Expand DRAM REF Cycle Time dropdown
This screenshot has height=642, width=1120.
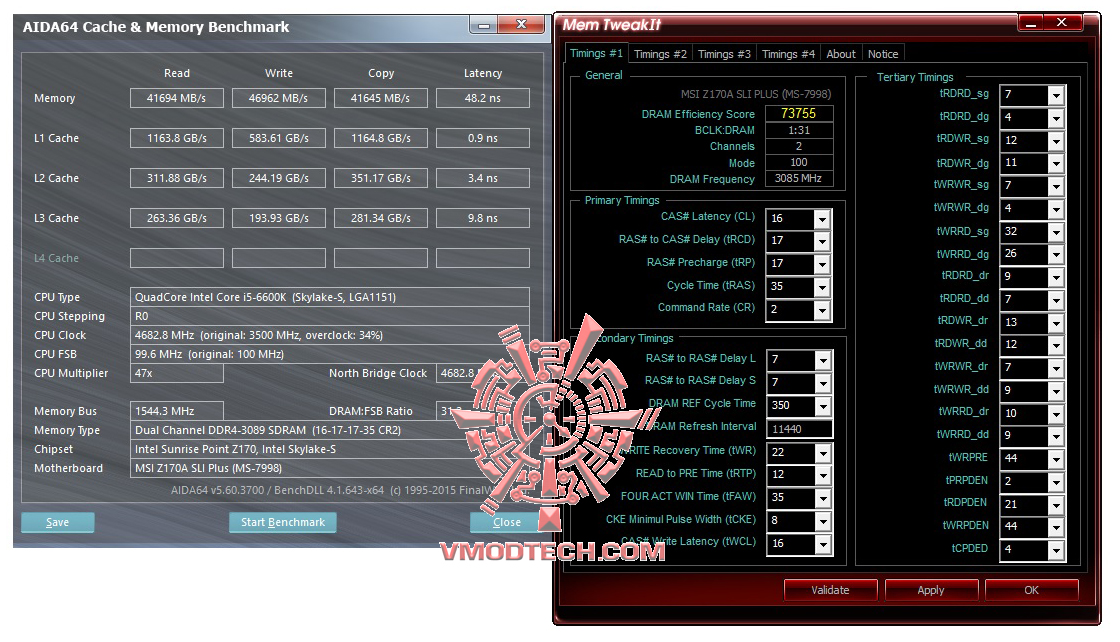[x=823, y=406]
